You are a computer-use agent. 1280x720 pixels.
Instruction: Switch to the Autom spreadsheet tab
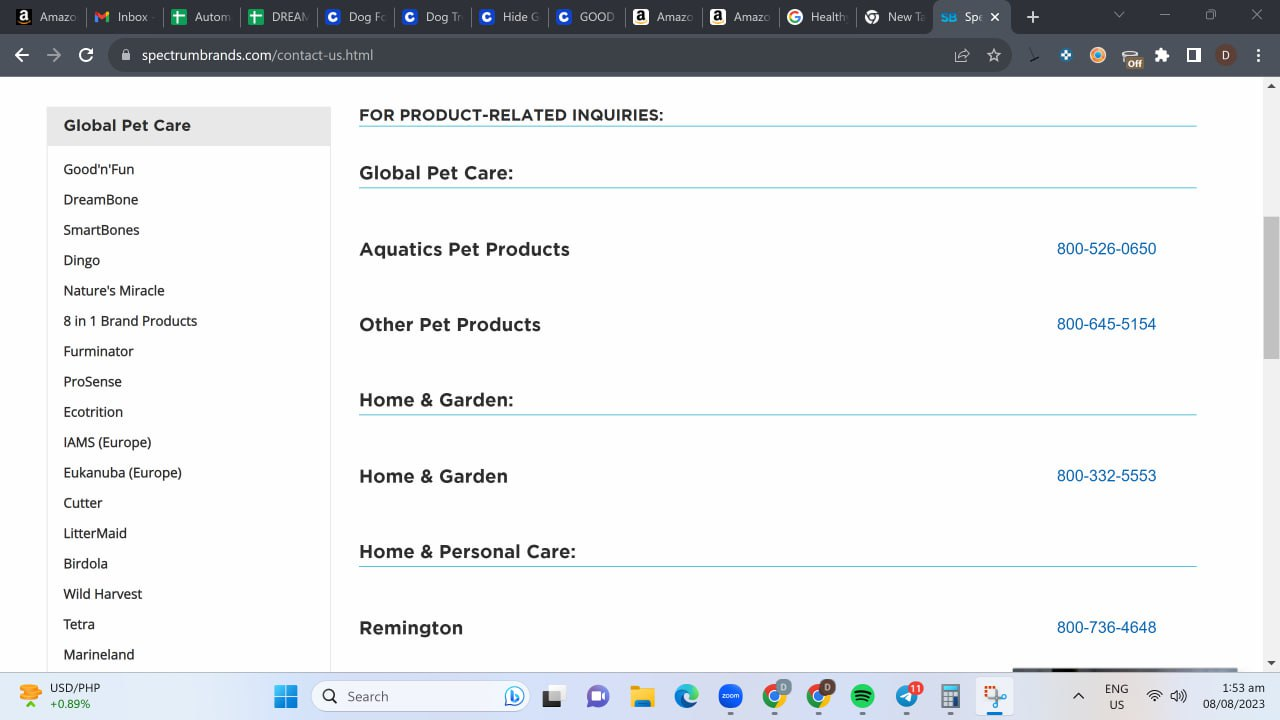tap(201, 17)
